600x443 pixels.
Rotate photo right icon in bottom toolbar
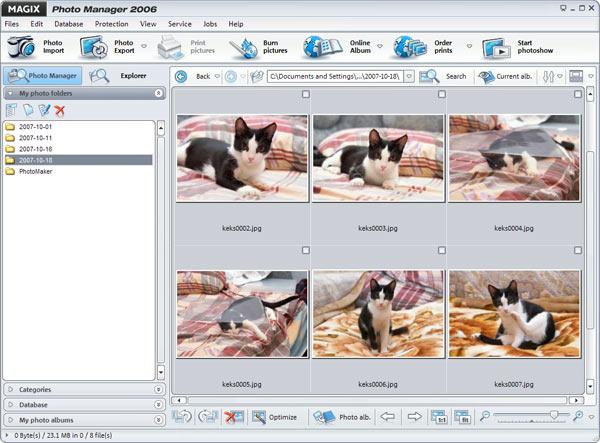(208, 417)
